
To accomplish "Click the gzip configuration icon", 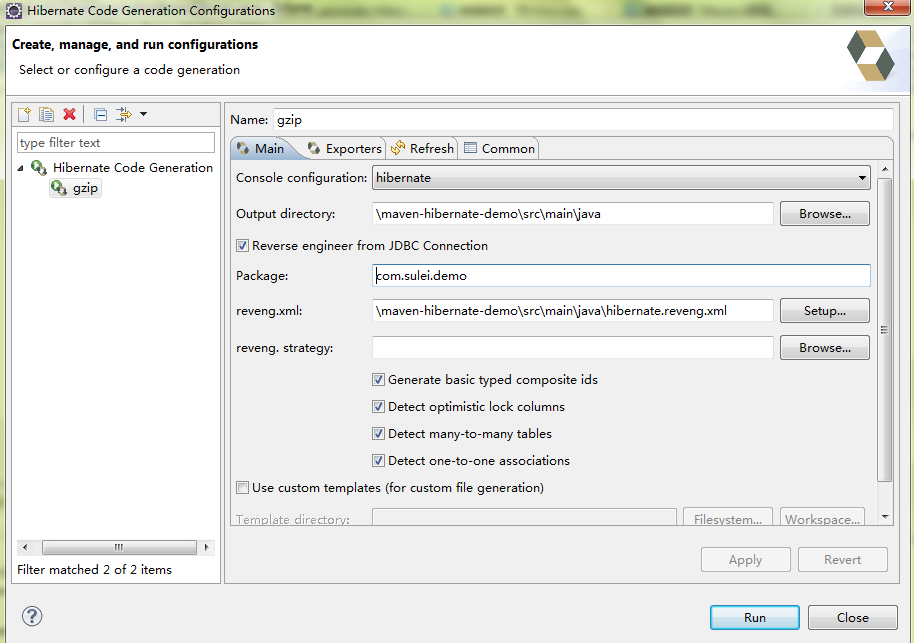I will [59, 188].
